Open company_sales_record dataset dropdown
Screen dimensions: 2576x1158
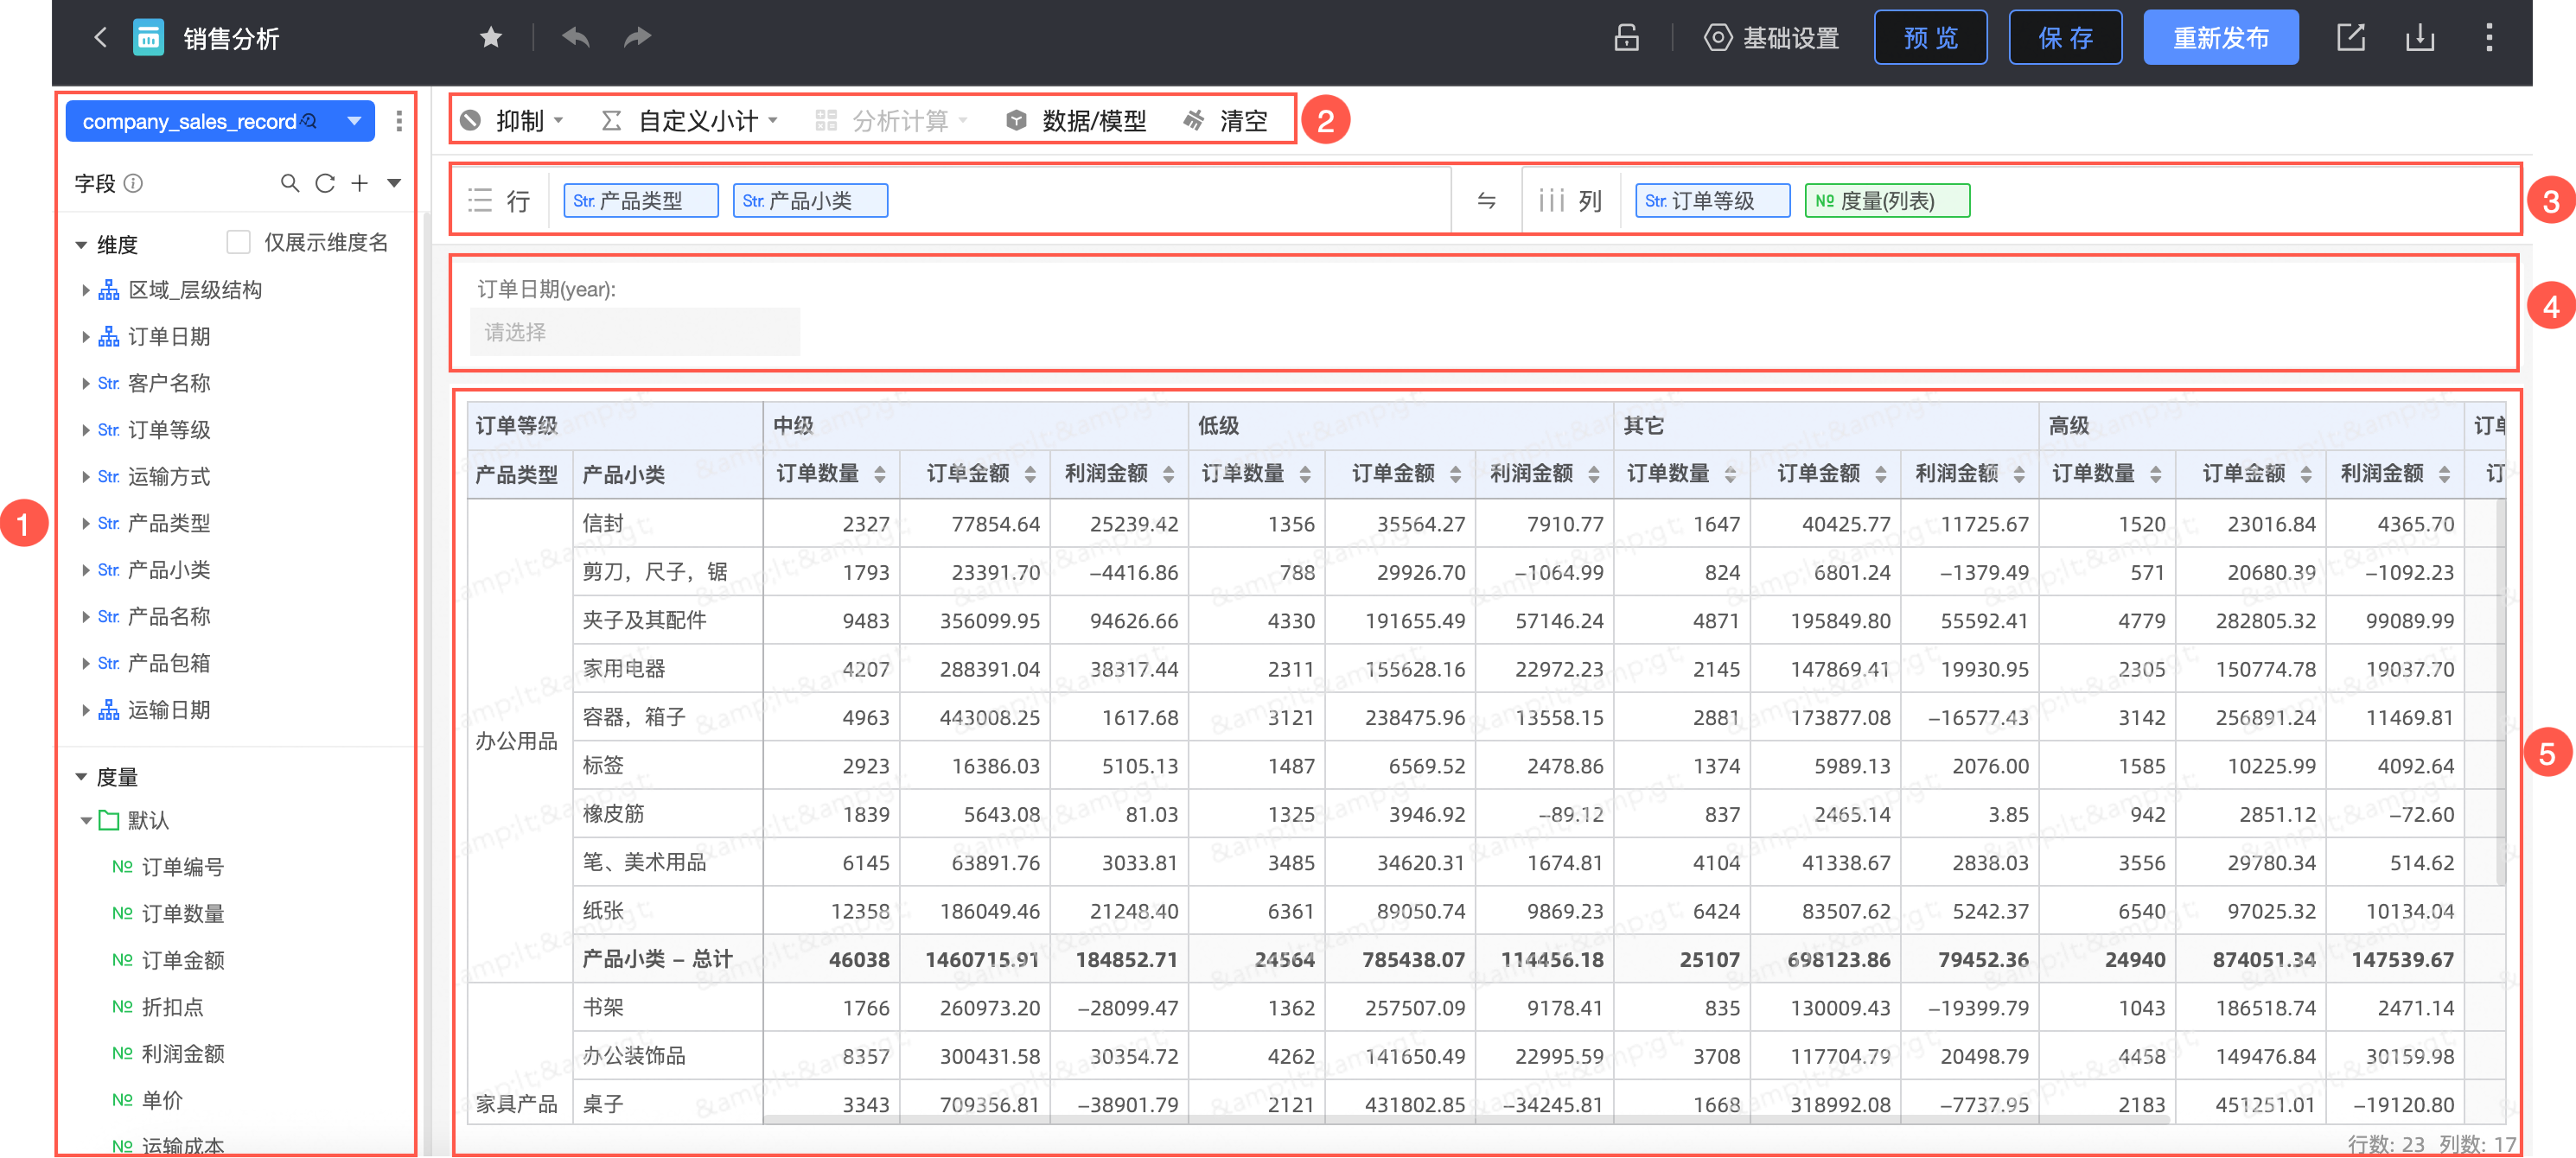coord(354,121)
